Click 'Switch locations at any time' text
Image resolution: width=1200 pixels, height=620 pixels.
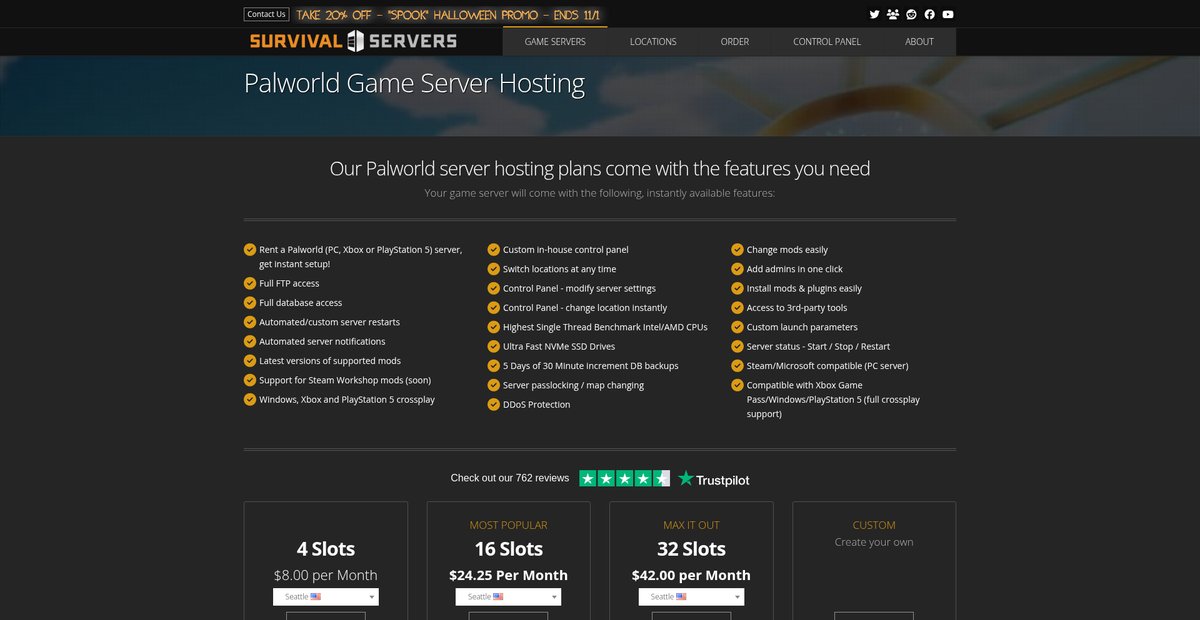pyautogui.click(x=559, y=269)
